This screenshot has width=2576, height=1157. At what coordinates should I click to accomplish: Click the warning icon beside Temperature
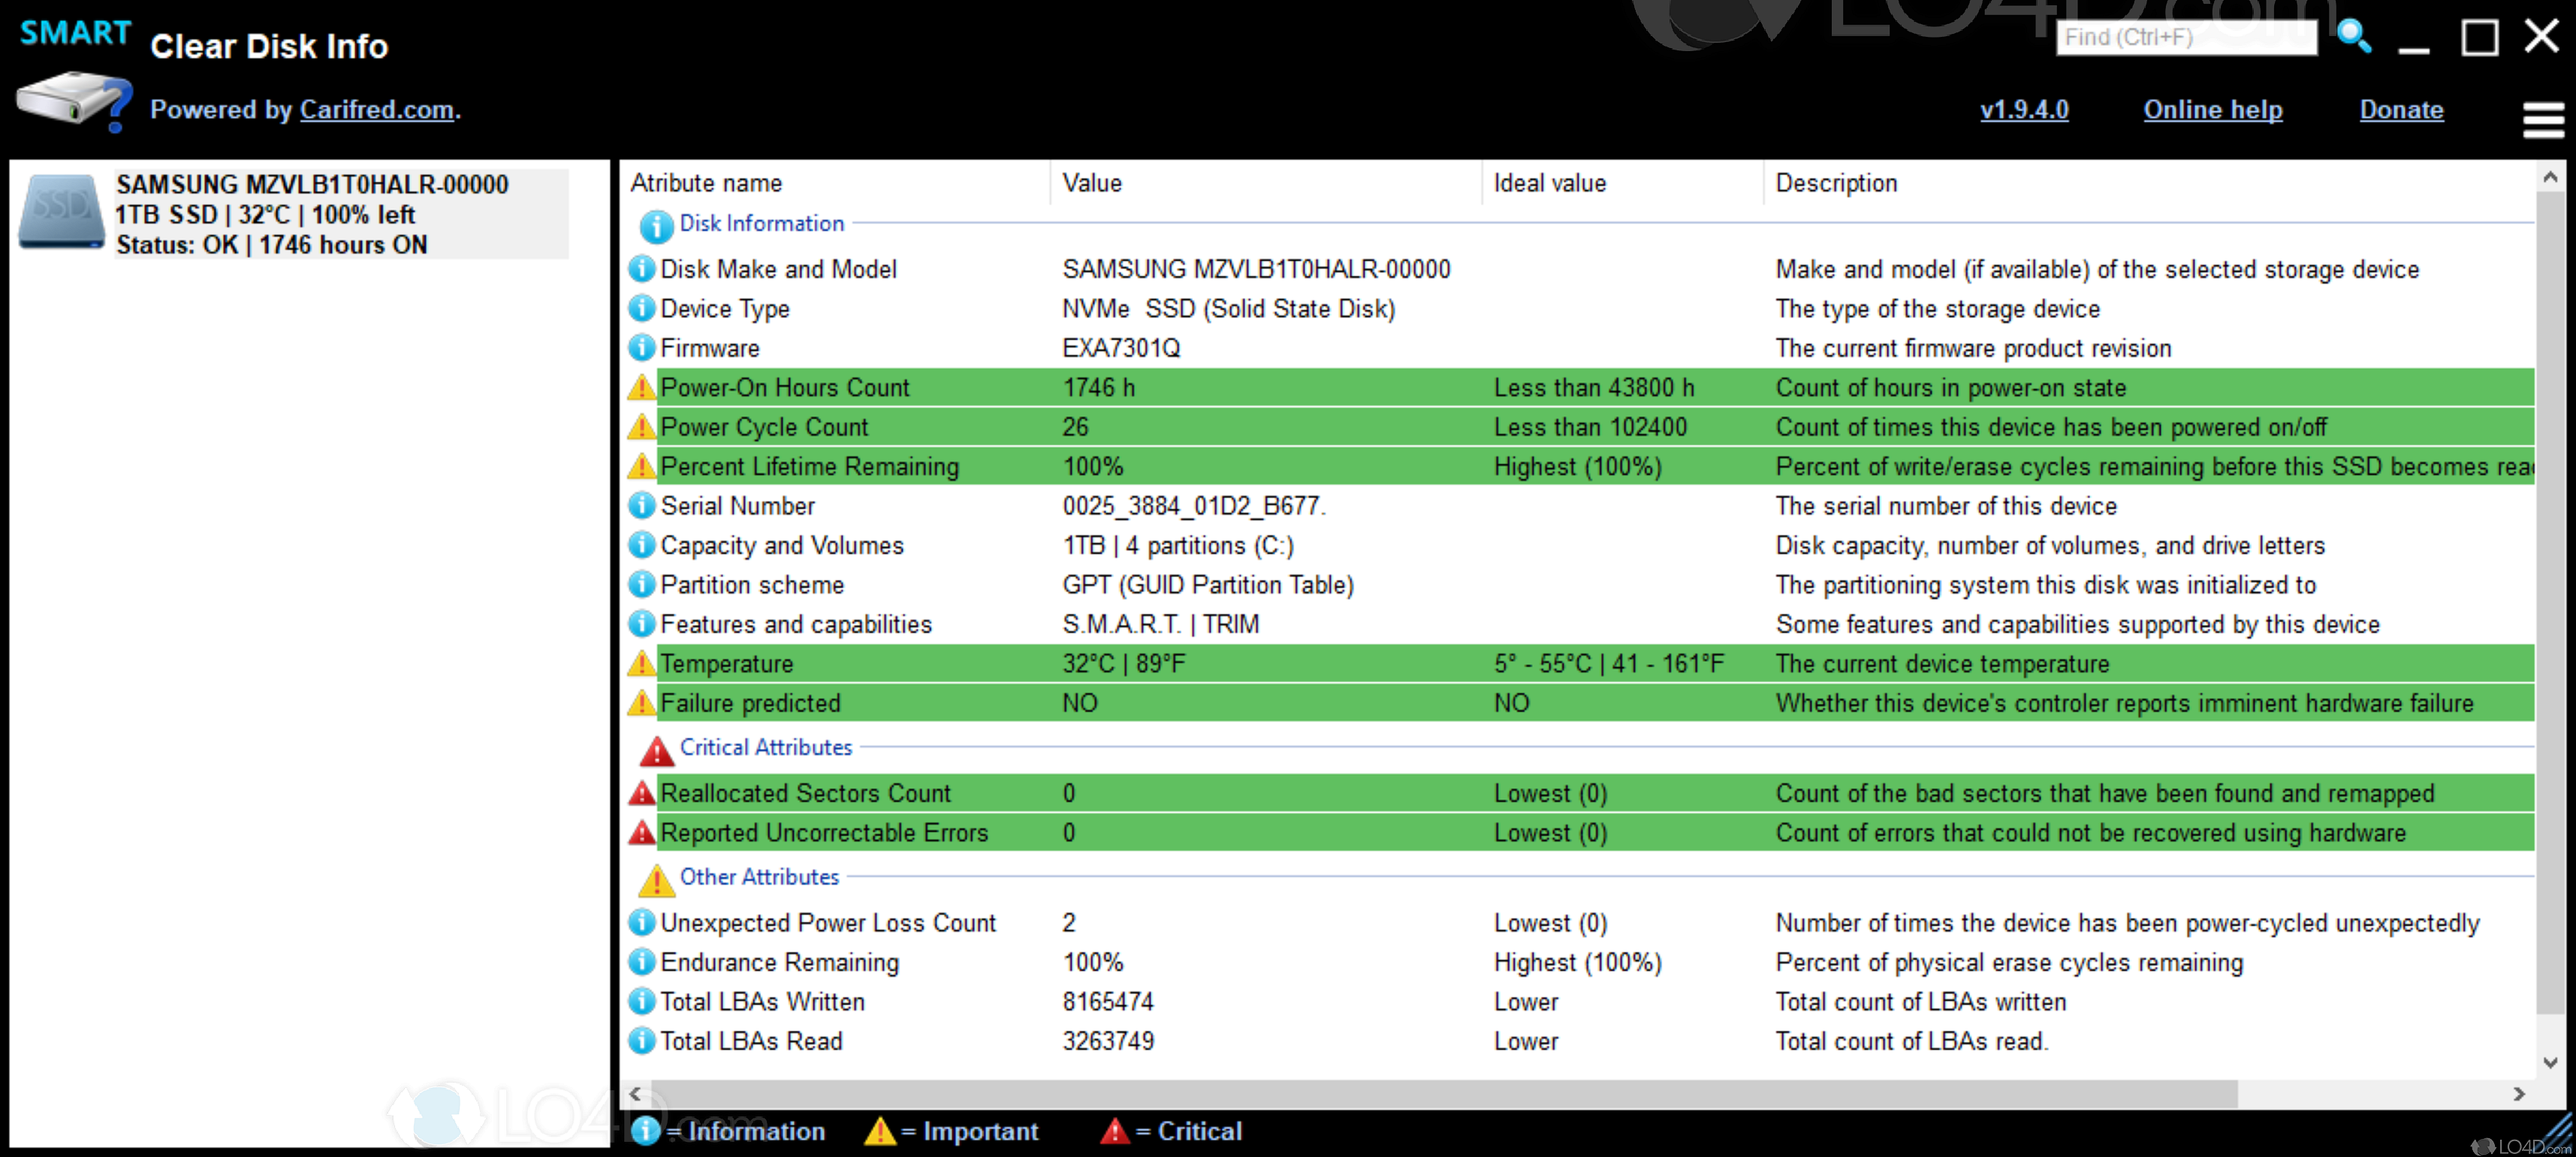coord(641,663)
